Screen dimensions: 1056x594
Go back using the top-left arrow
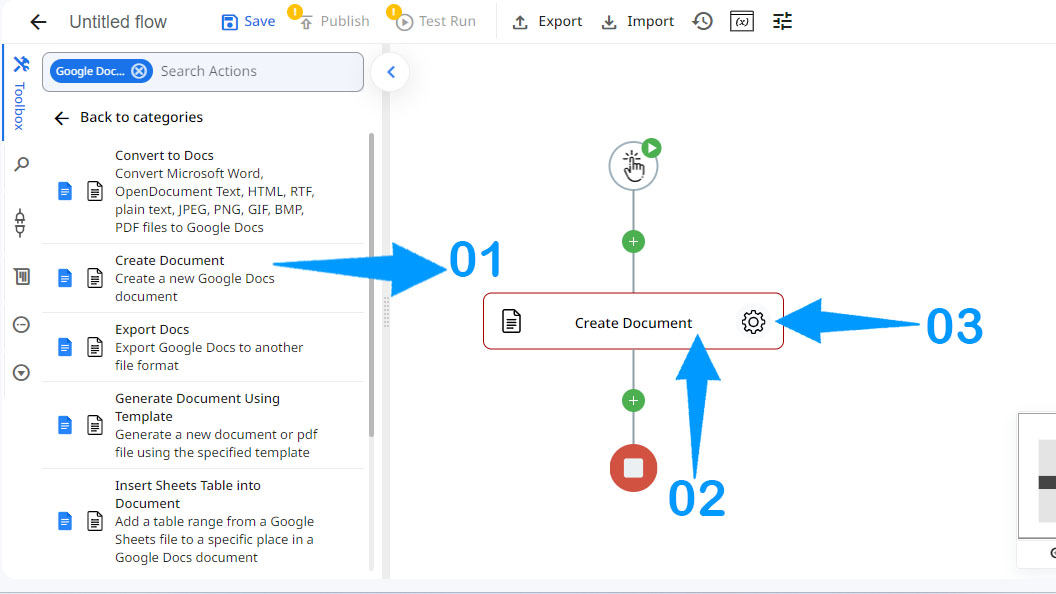pyautogui.click(x=38, y=22)
